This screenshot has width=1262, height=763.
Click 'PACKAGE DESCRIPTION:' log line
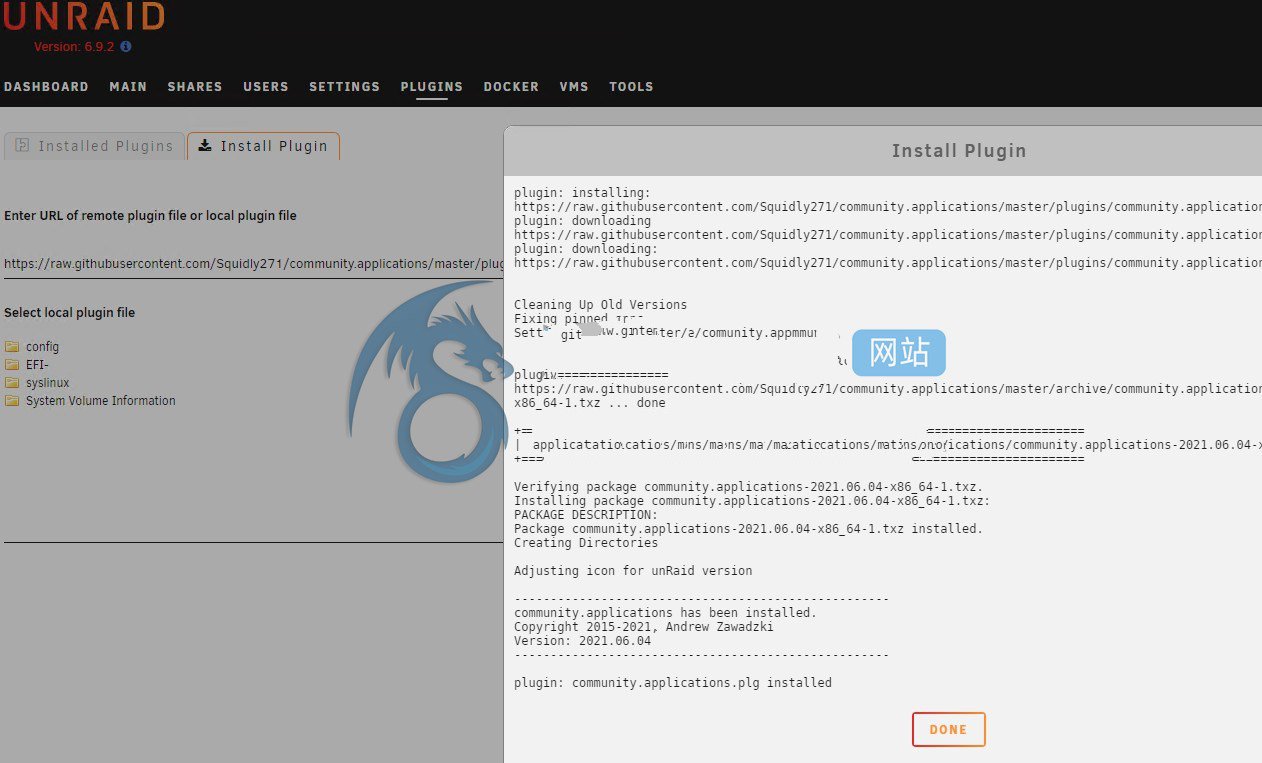click(x=586, y=515)
